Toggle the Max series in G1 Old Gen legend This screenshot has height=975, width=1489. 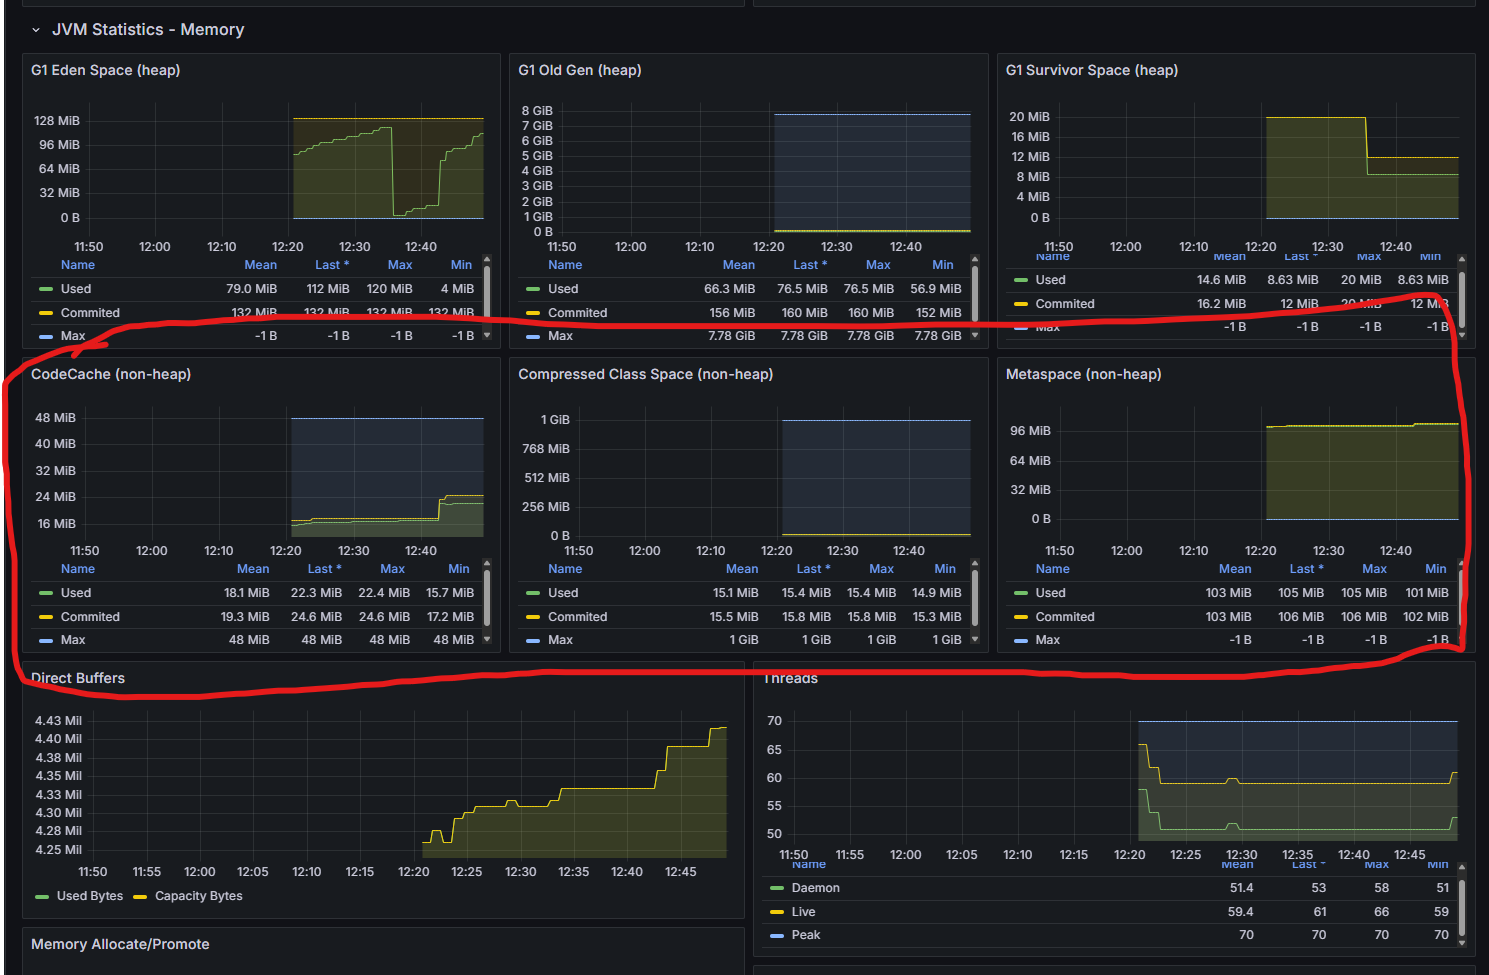point(560,336)
